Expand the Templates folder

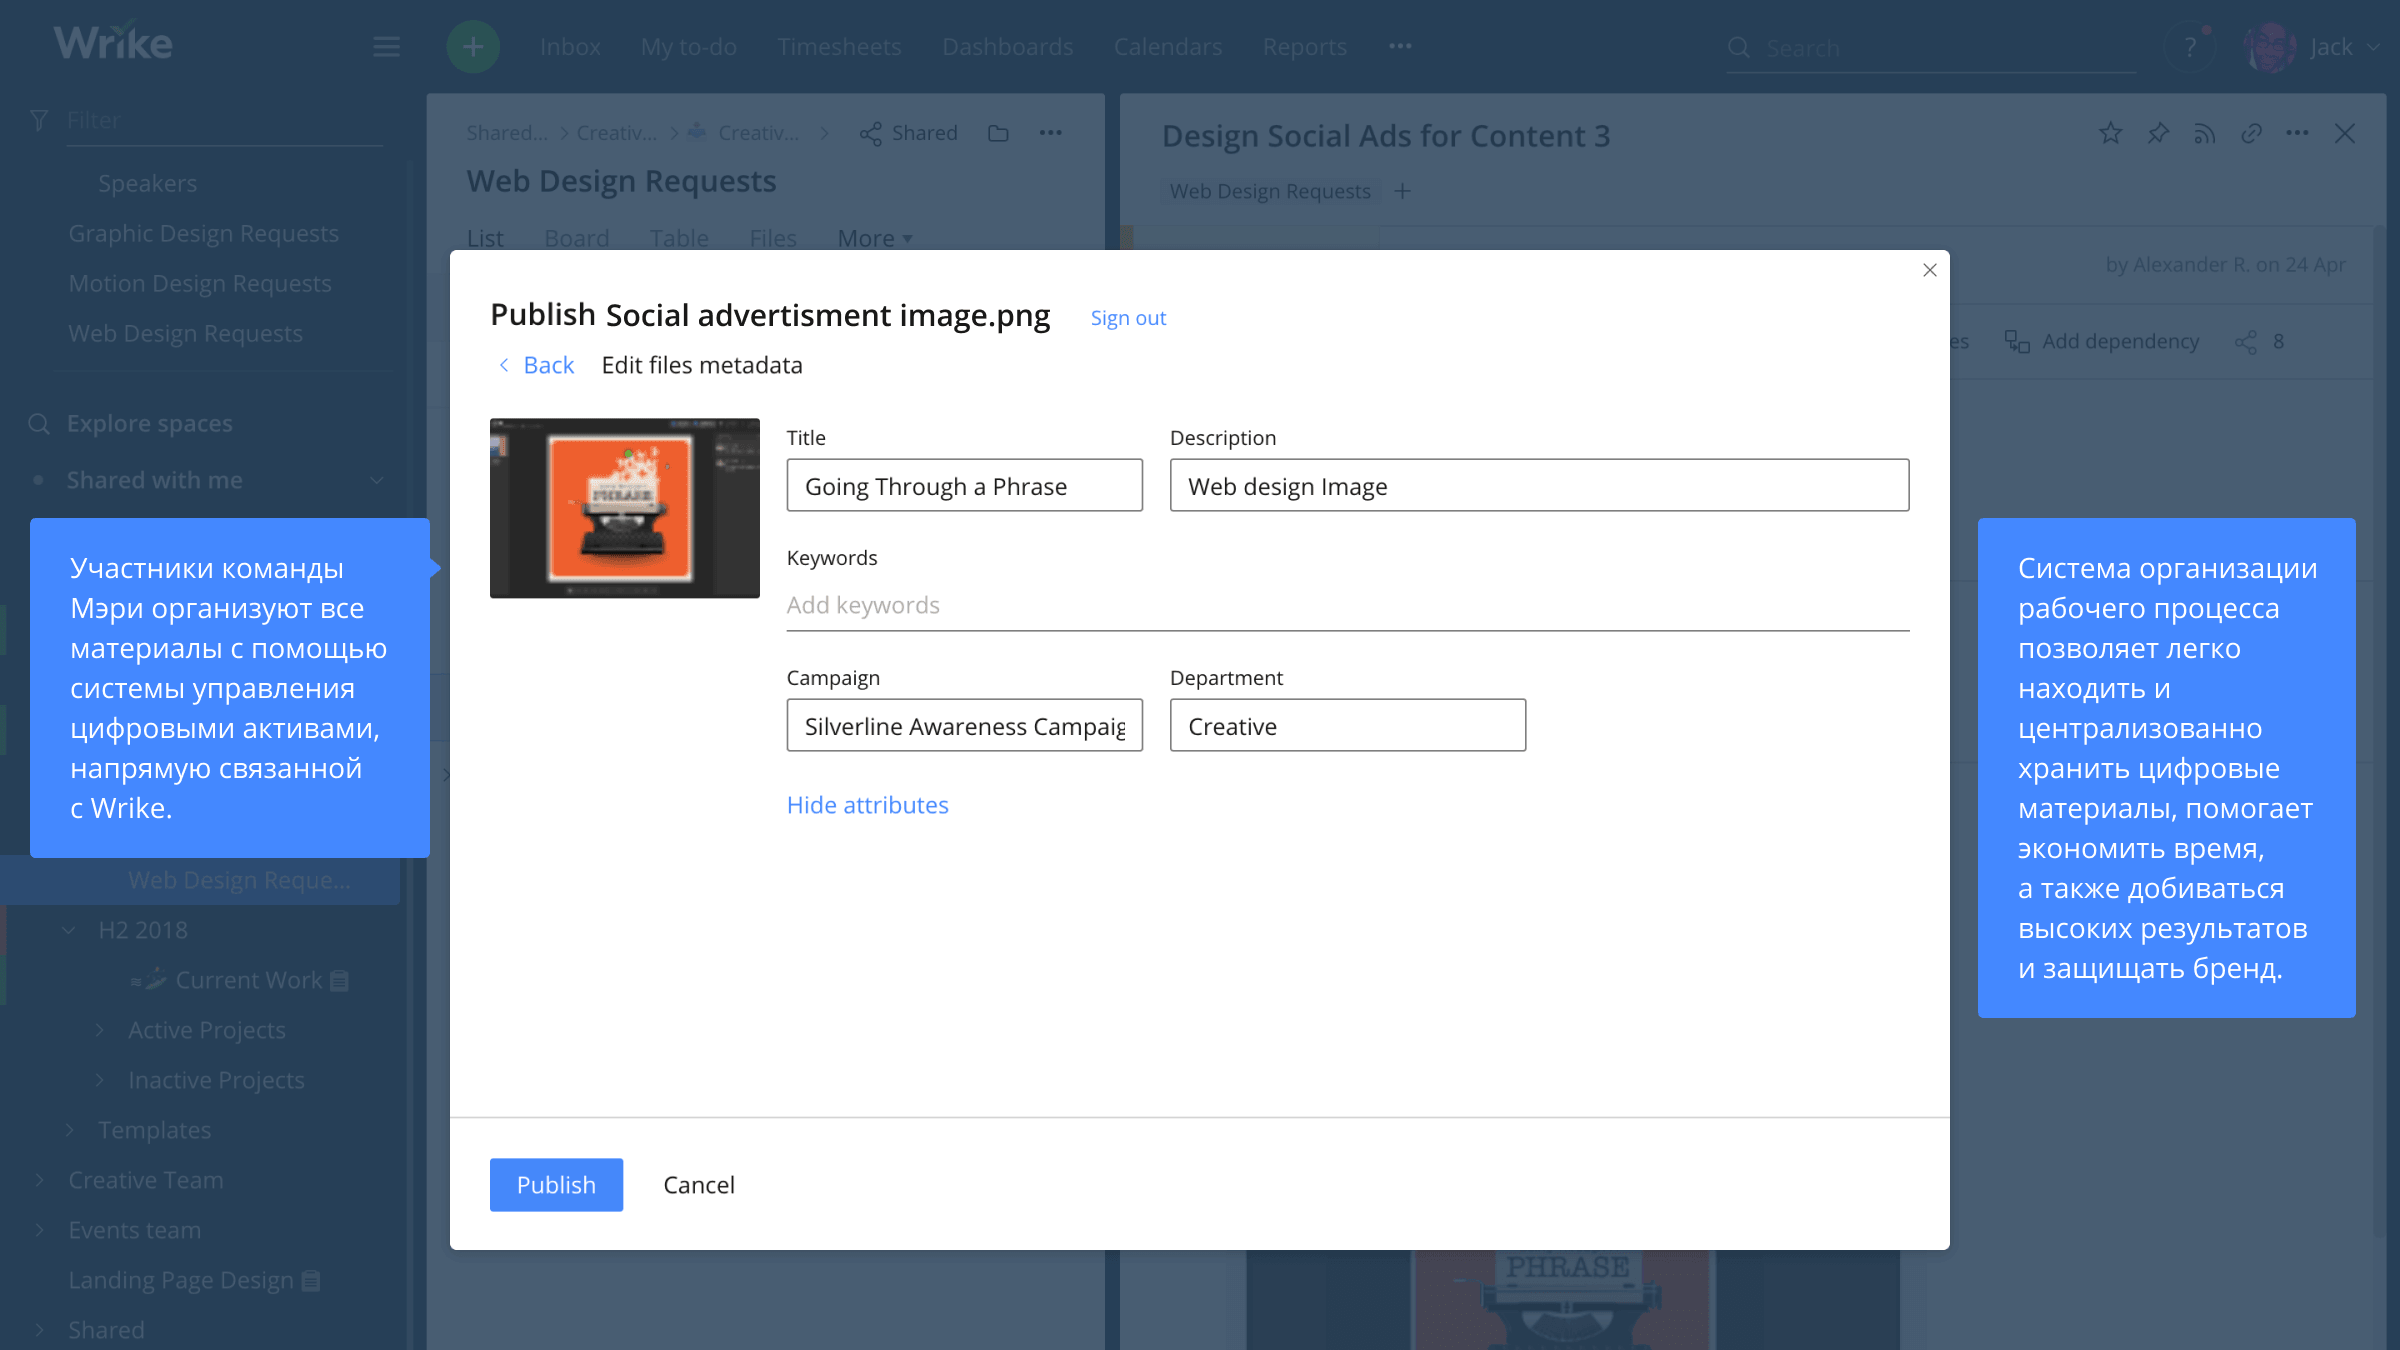pyautogui.click(x=70, y=1130)
